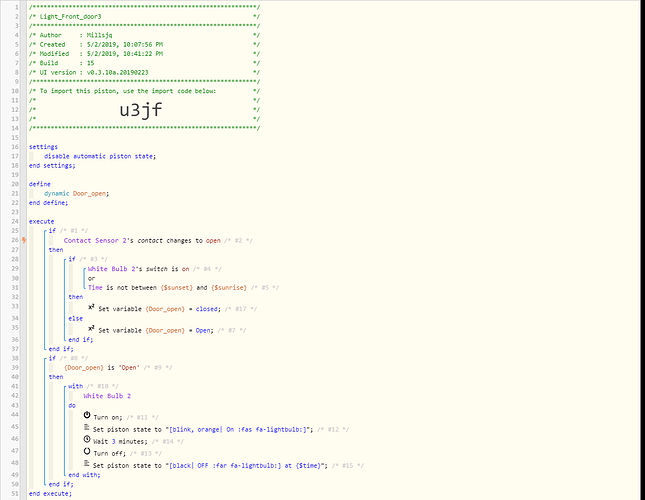Click the Created date comment line
This screenshot has width=645, height=500.
(x=144, y=44)
